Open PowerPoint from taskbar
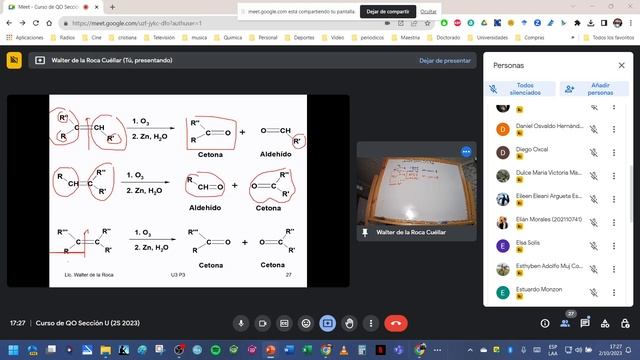640x360 pixels. click(270, 350)
